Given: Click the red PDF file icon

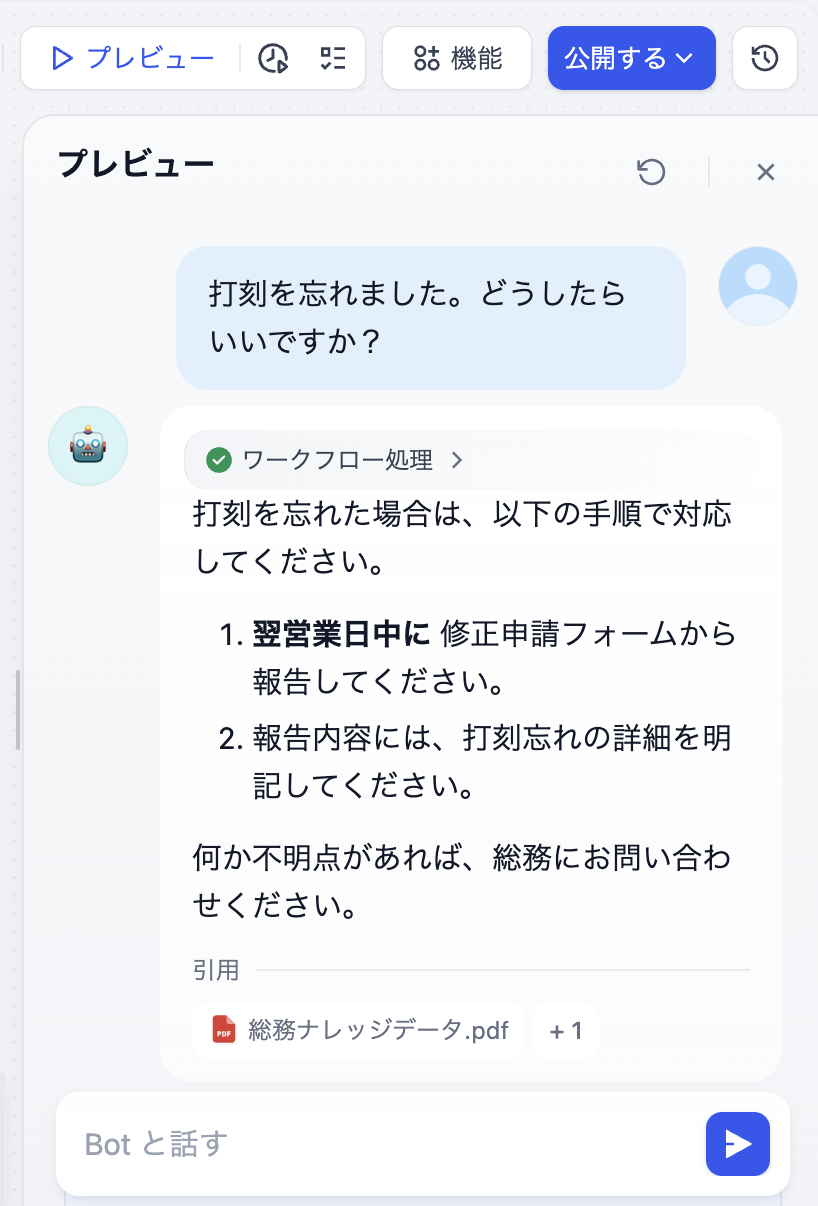Looking at the screenshot, I should tap(224, 1029).
